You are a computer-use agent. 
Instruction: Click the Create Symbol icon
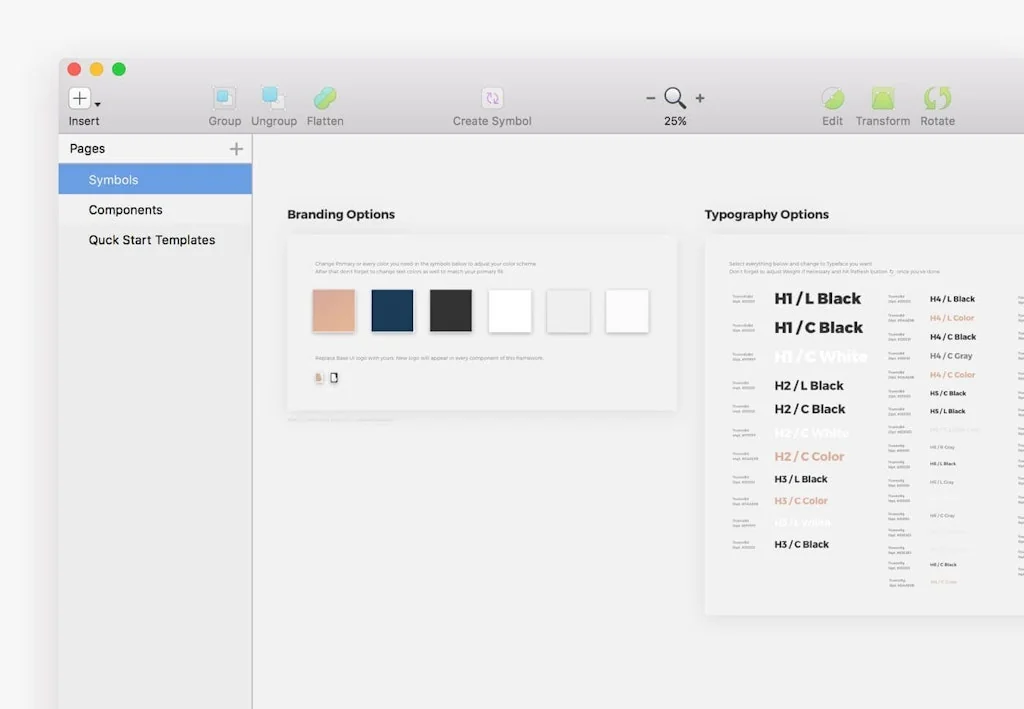pos(491,100)
